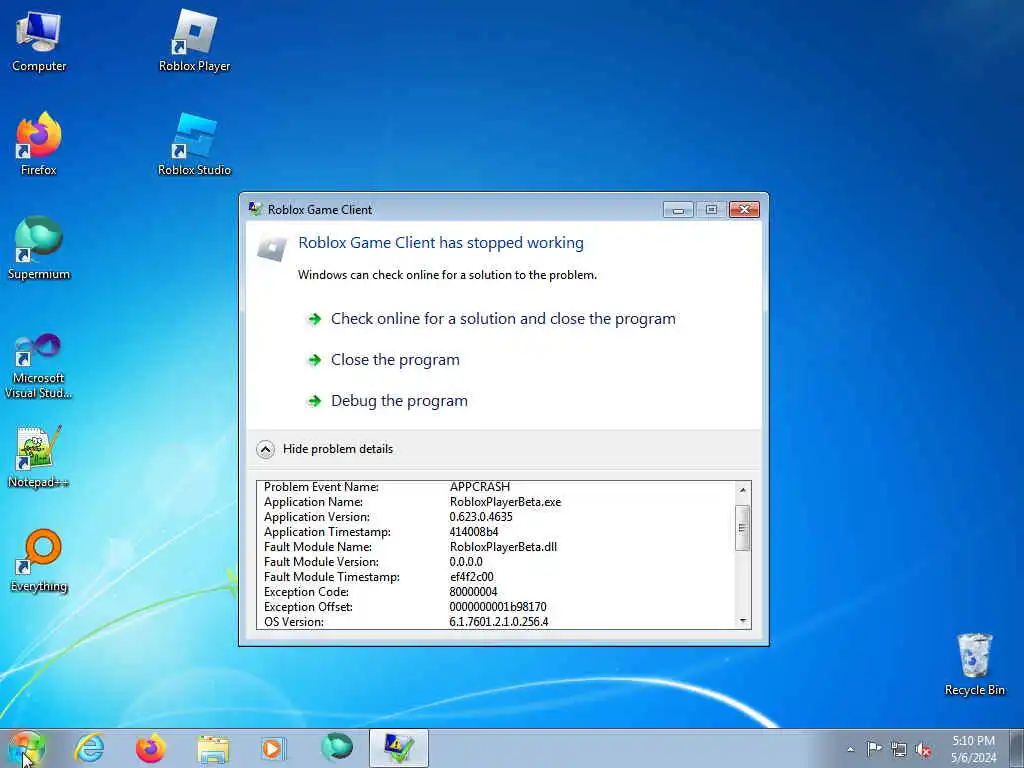Image resolution: width=1024 pixels, height=768 pixels.
Task: Launch Firefox from the taskbar
Action: (x=151, y=748)
